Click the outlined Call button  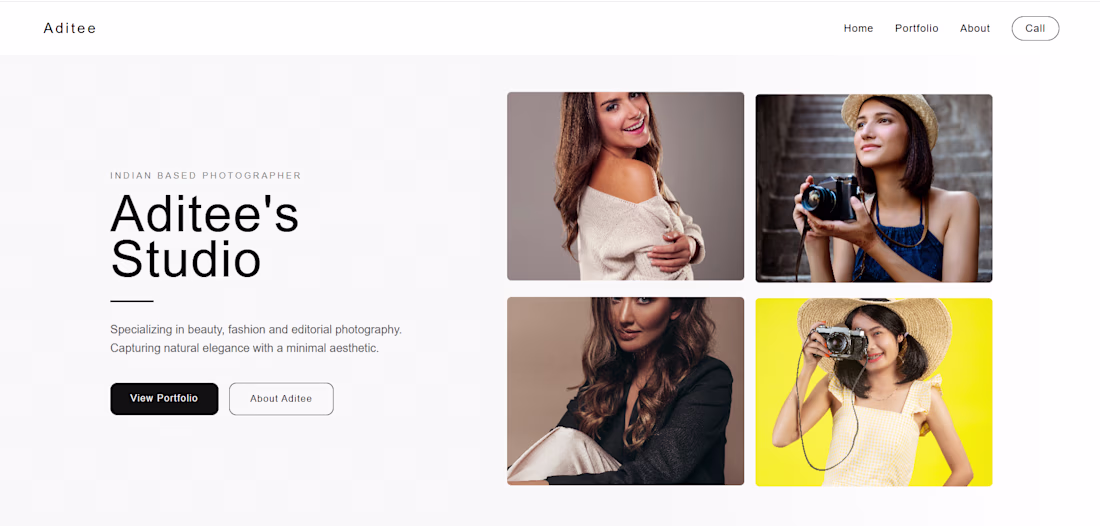(1035, 29)
